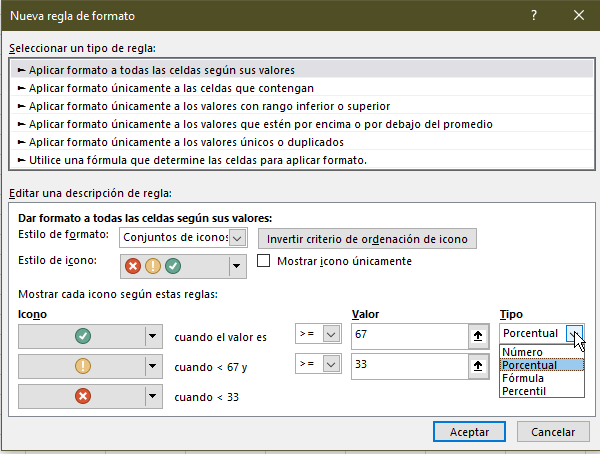Click the Cancelar button
Screen dimensions: 600x454
click(553, 432)
